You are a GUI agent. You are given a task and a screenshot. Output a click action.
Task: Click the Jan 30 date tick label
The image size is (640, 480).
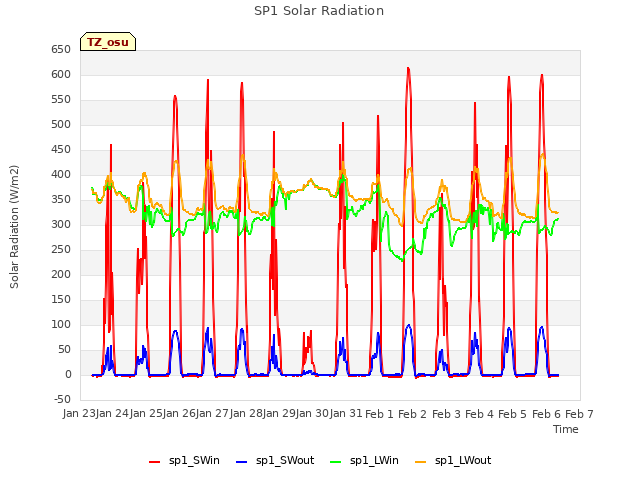click(312, 414)
